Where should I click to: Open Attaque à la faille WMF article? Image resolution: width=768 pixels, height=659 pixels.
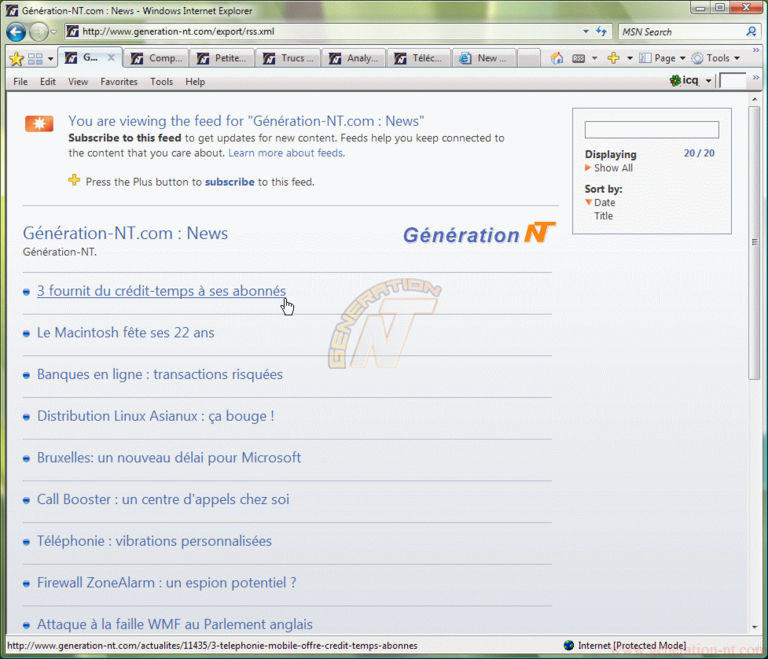[x=174, y=624]
